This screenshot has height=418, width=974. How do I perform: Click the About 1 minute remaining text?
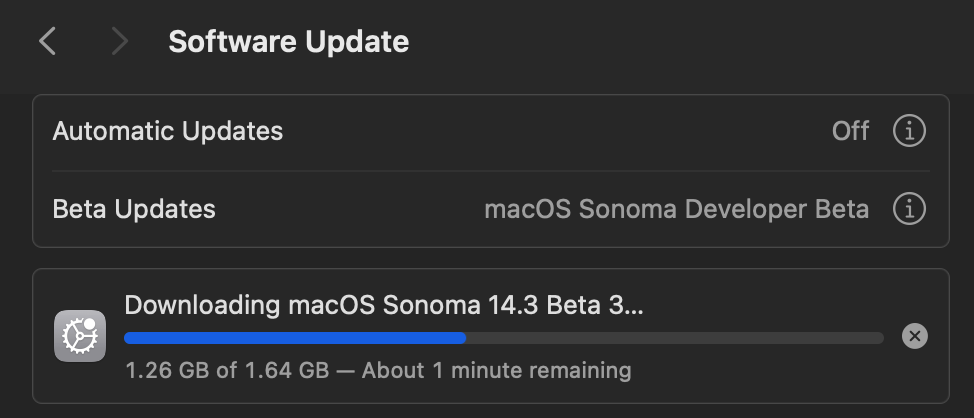tap(496, 371)
